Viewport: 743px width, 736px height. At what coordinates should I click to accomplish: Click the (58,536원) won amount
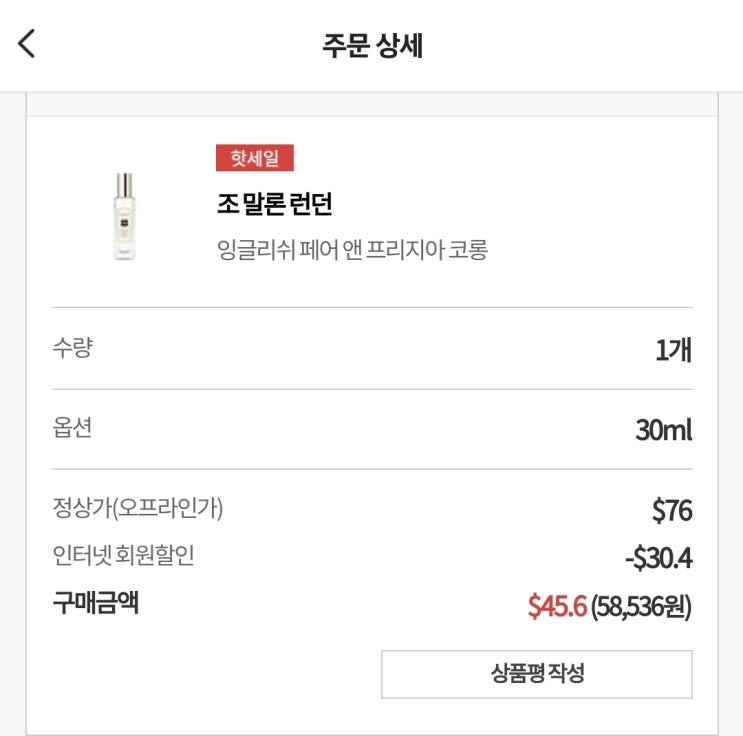641,606
